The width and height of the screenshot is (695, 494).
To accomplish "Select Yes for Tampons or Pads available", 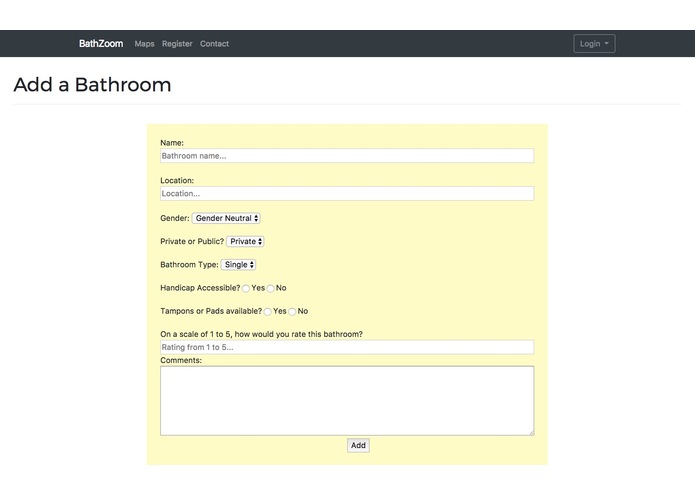I will (x=267, y=311).
